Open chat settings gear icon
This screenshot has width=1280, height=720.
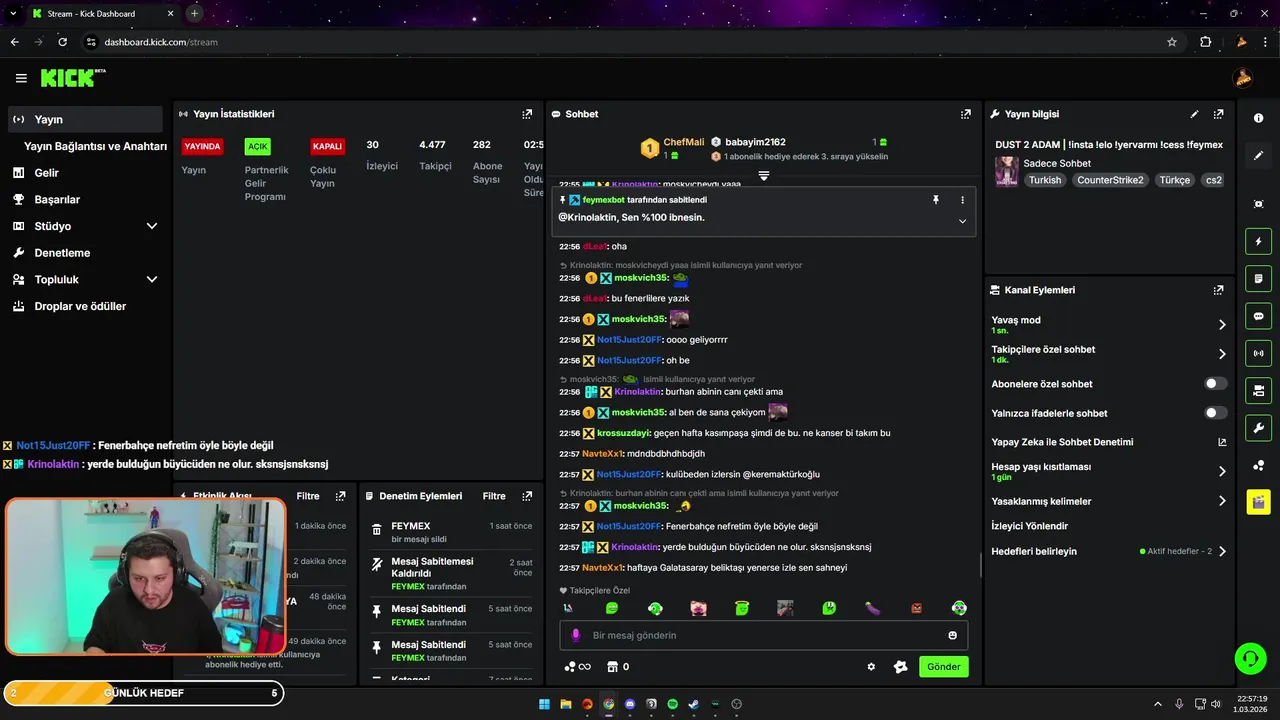tap(871, 667)
